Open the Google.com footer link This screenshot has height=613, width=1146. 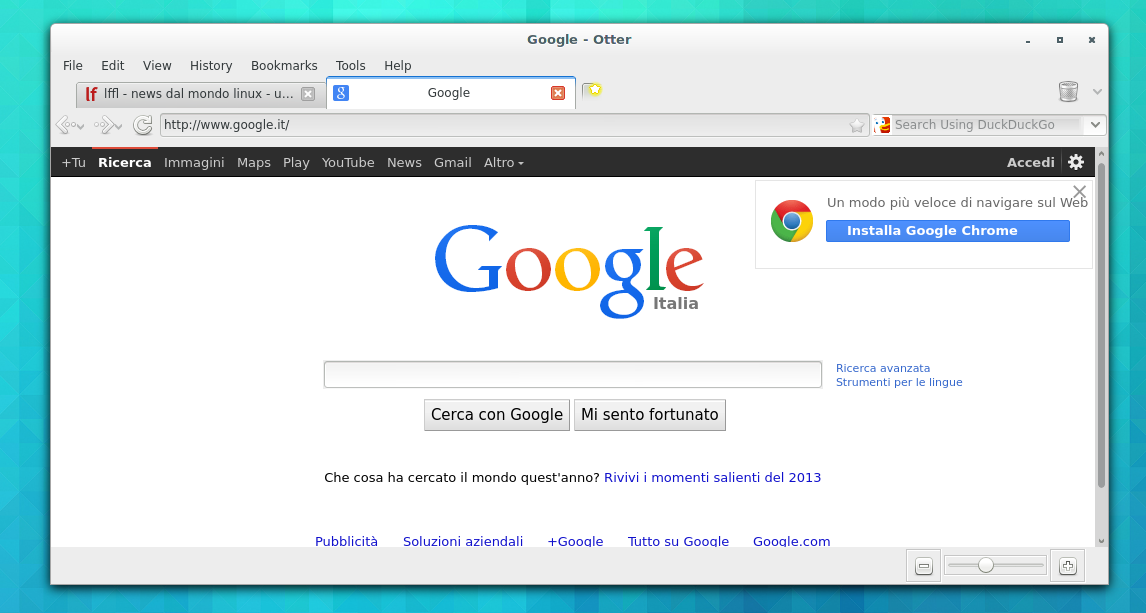click(x=792, y=541)
